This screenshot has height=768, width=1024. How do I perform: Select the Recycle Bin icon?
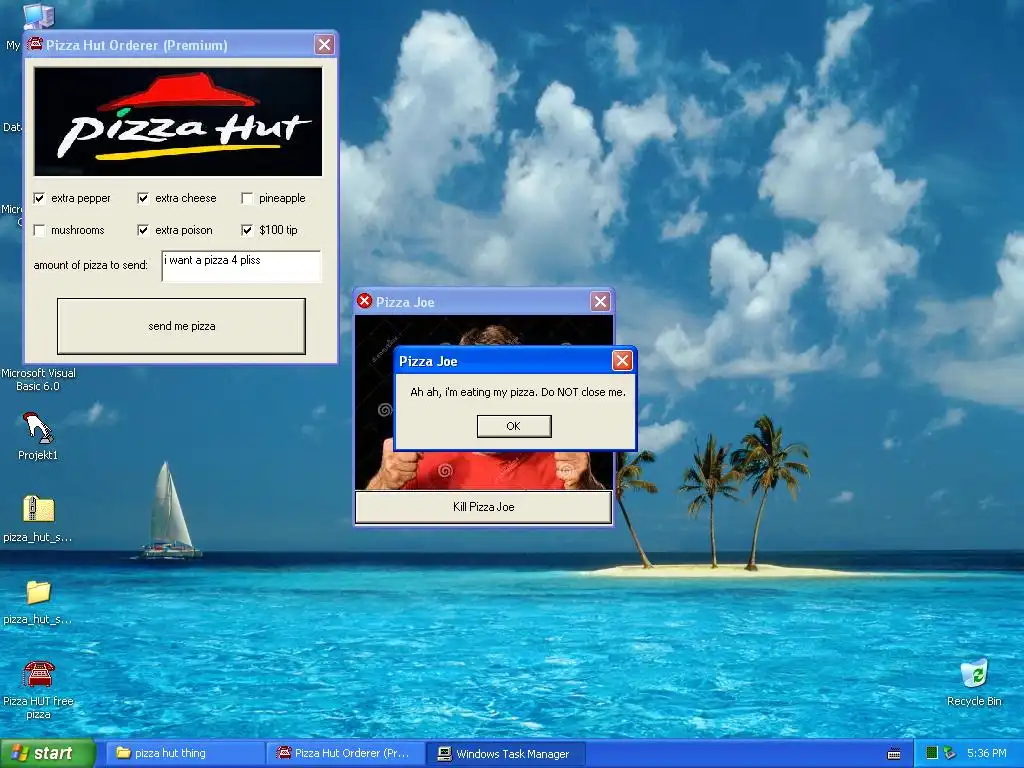974,682
